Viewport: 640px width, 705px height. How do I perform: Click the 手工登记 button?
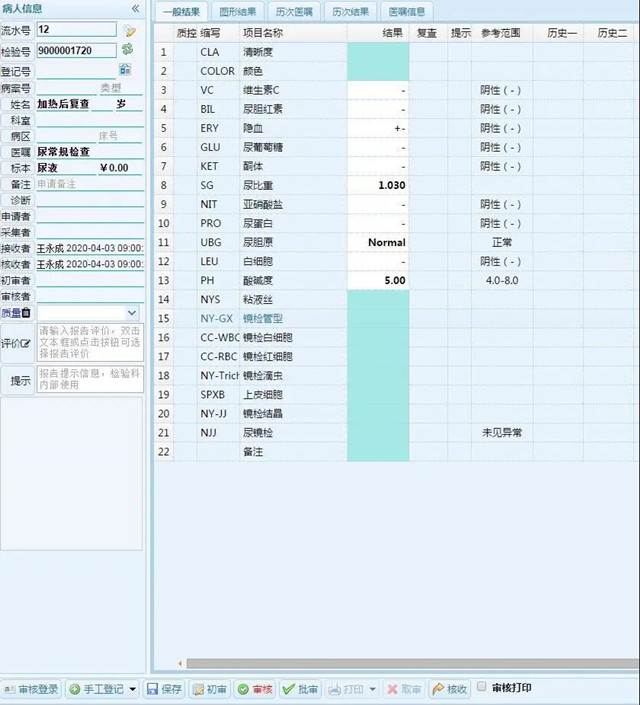(97, 689)
